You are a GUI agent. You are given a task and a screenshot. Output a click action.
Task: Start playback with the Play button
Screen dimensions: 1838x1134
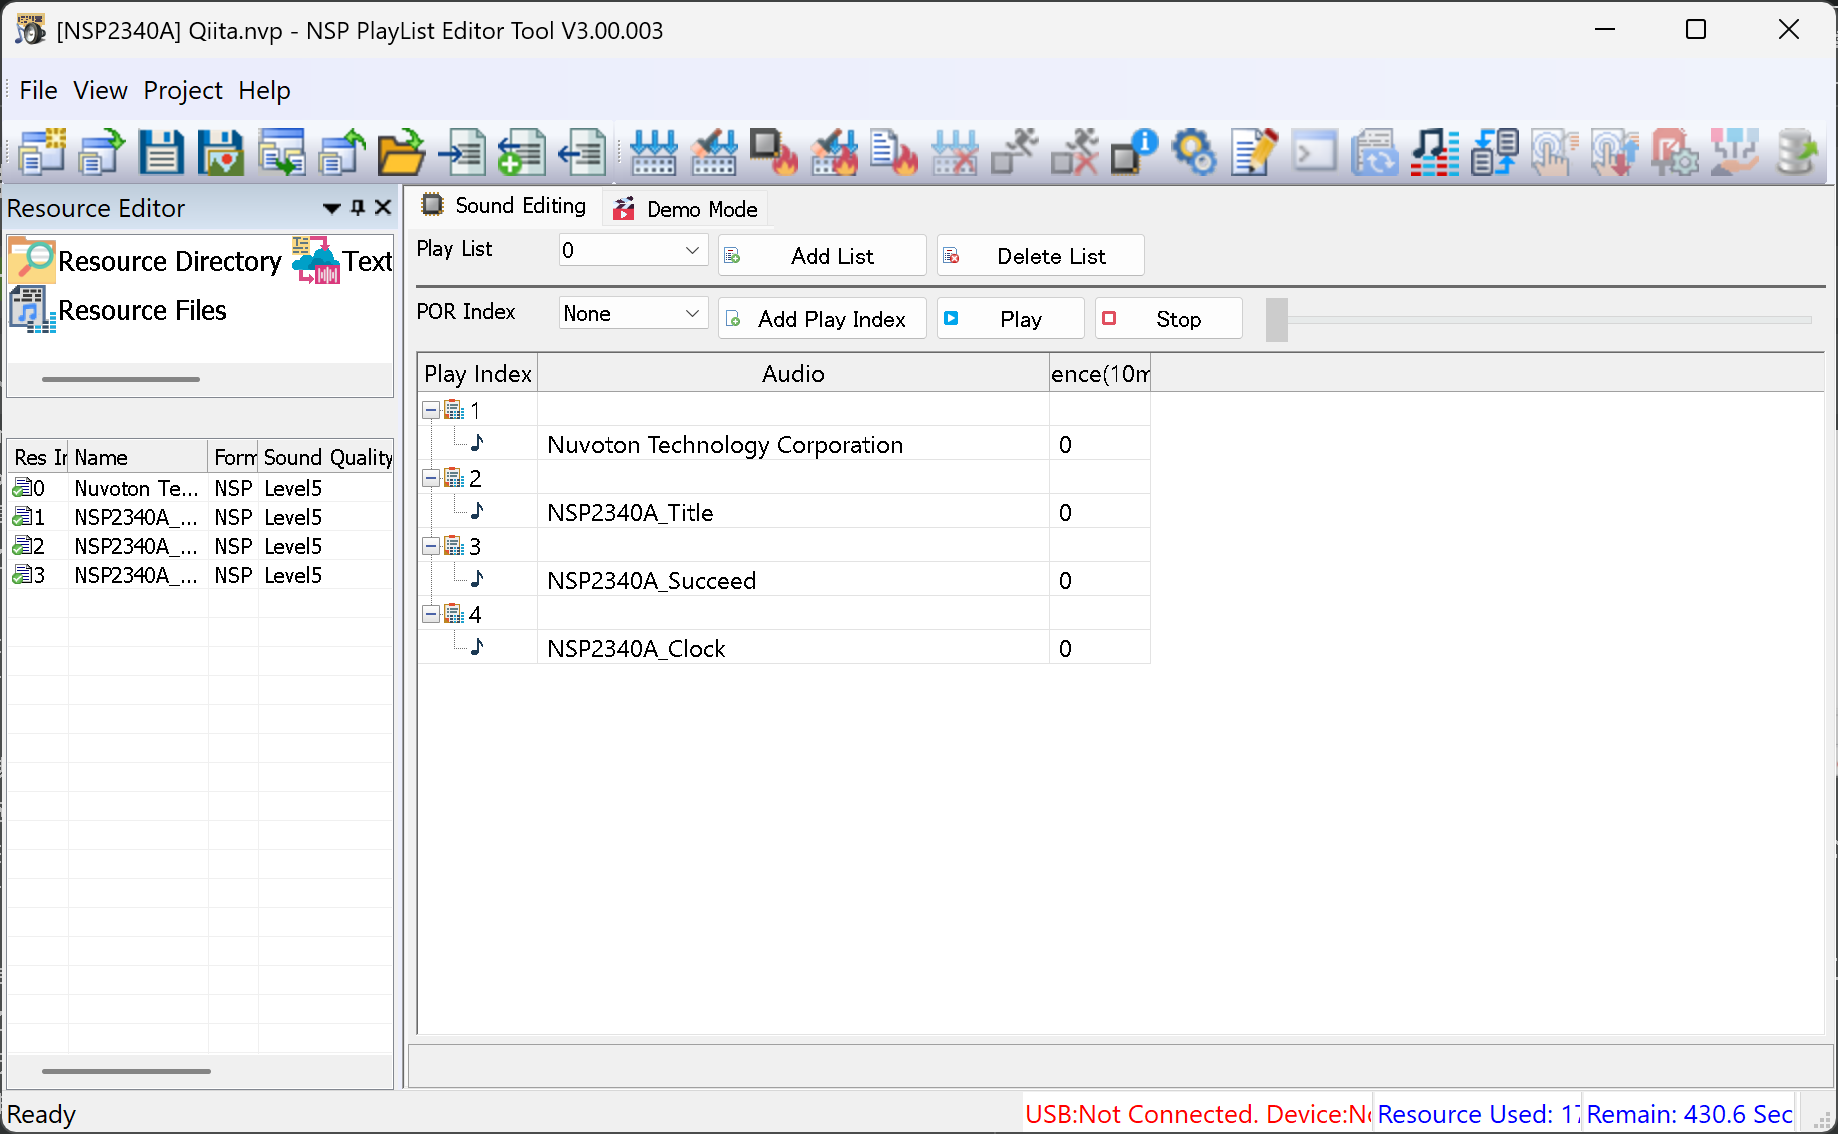(1010, 319)
